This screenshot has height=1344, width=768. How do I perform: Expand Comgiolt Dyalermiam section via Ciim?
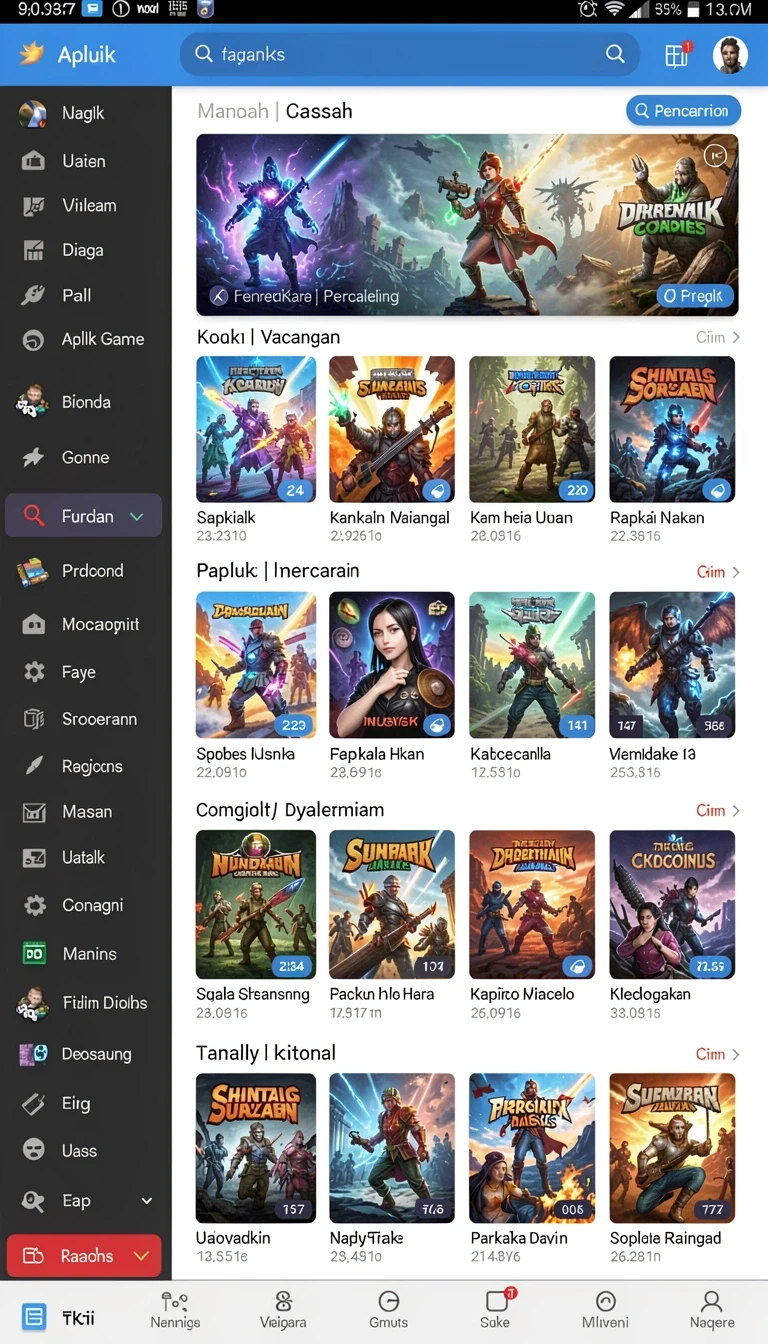click(718, 810)
